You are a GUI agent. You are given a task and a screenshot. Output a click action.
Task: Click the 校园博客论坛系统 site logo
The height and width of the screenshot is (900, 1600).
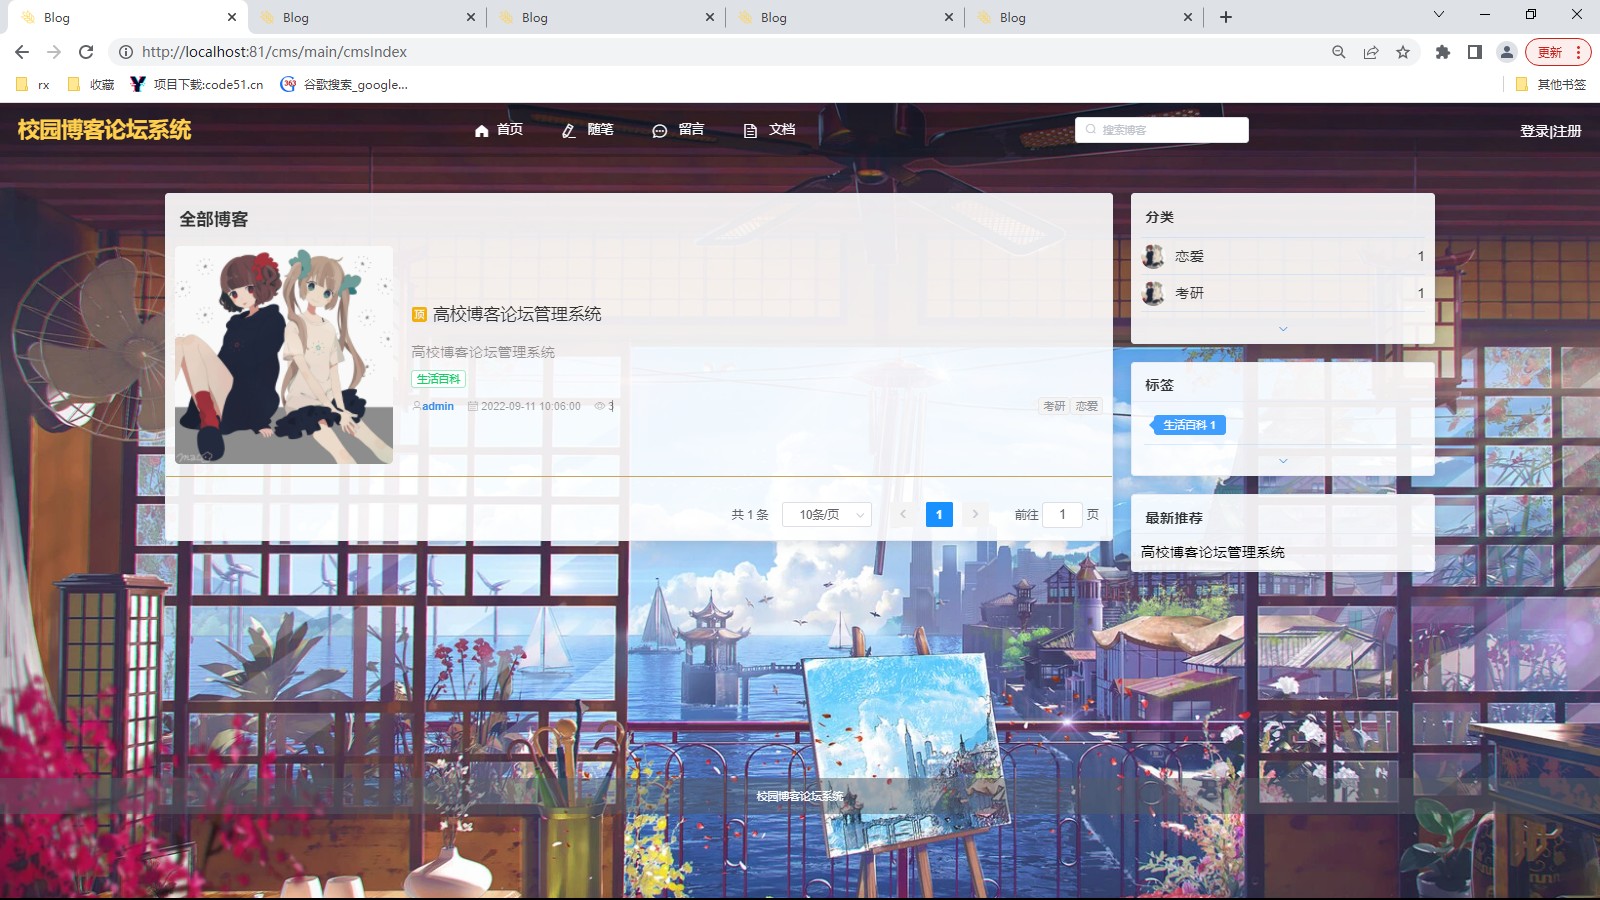click(x=104, y=130)
